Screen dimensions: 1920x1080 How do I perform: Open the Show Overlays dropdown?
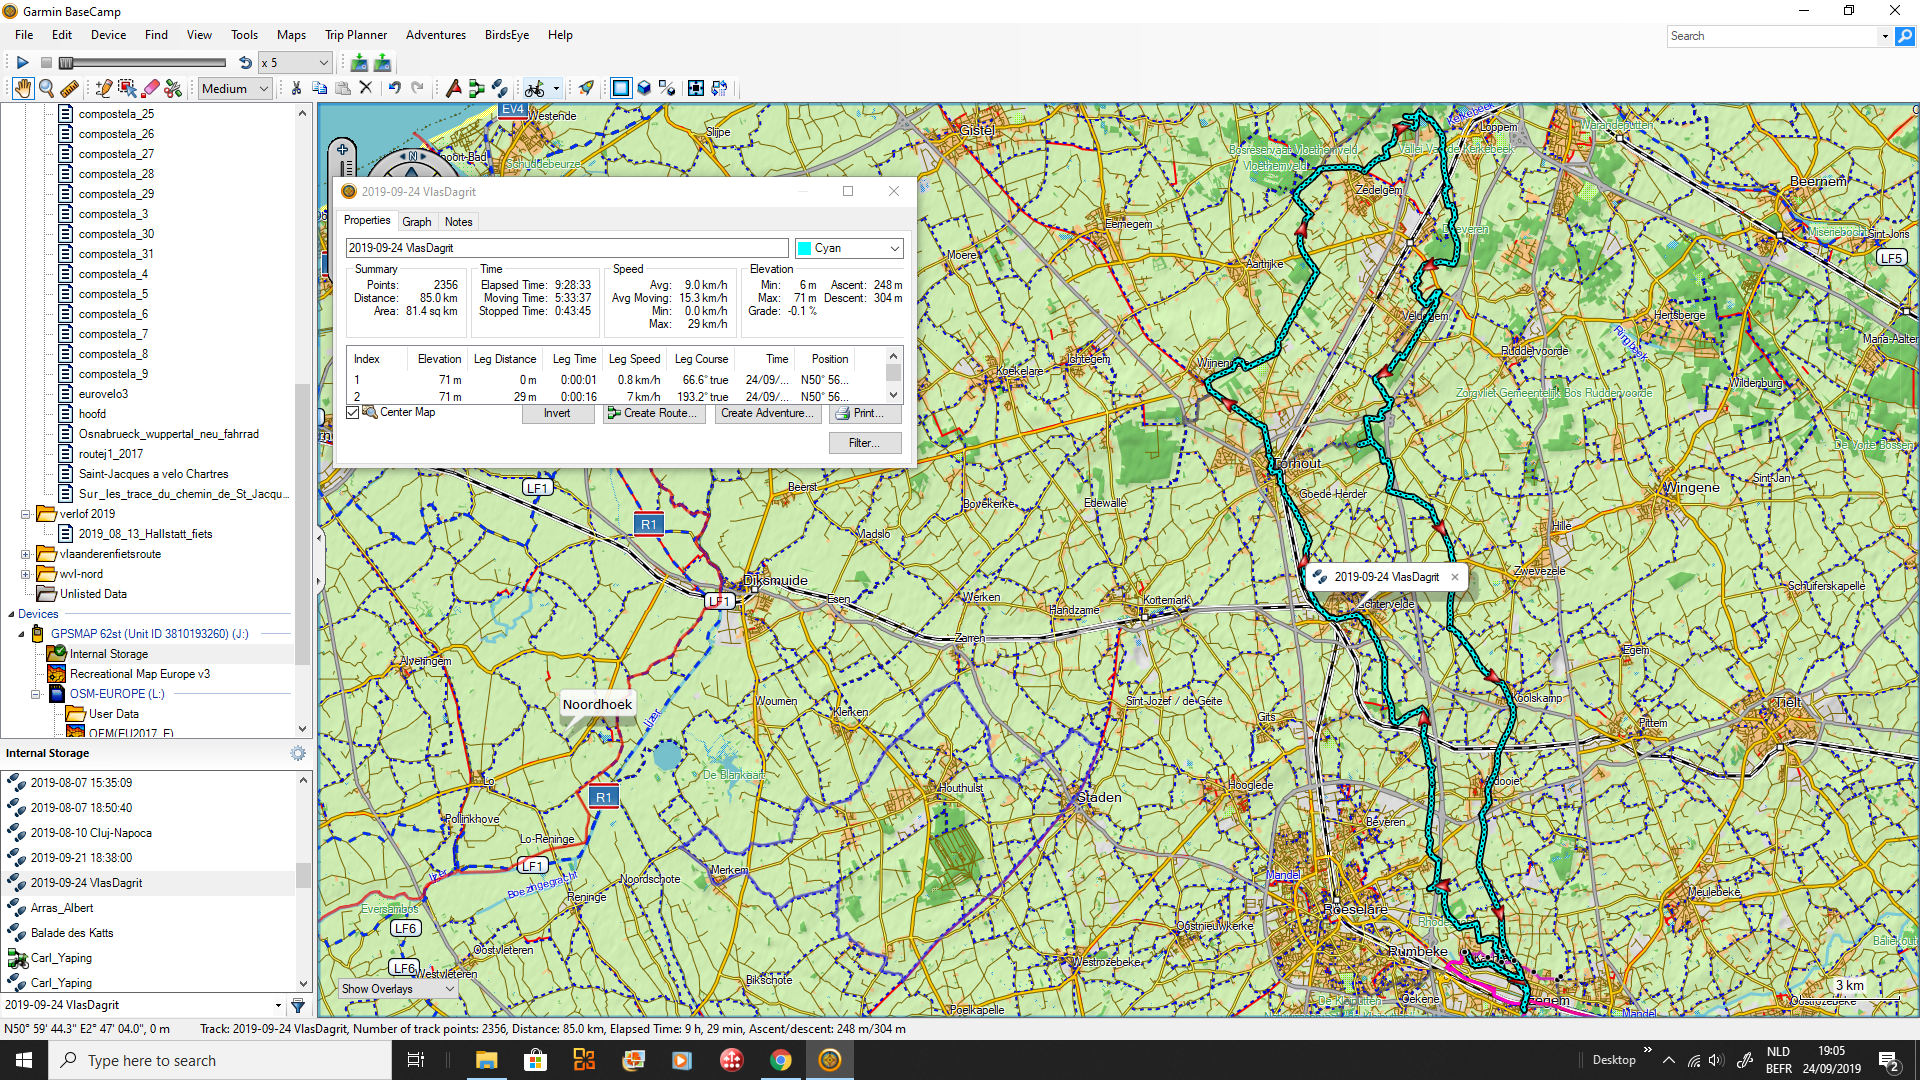pyautogui.click(x=398, y=989)
